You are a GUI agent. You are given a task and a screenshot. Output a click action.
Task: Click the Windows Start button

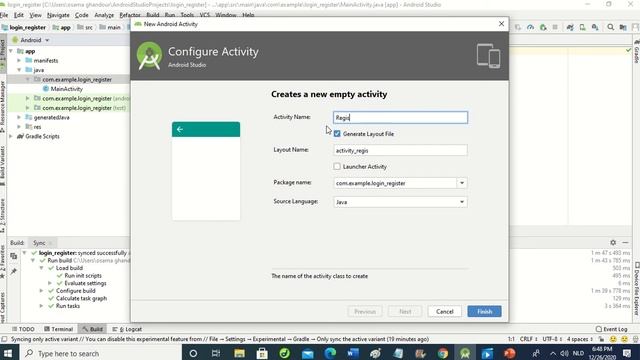coord(8,353)
